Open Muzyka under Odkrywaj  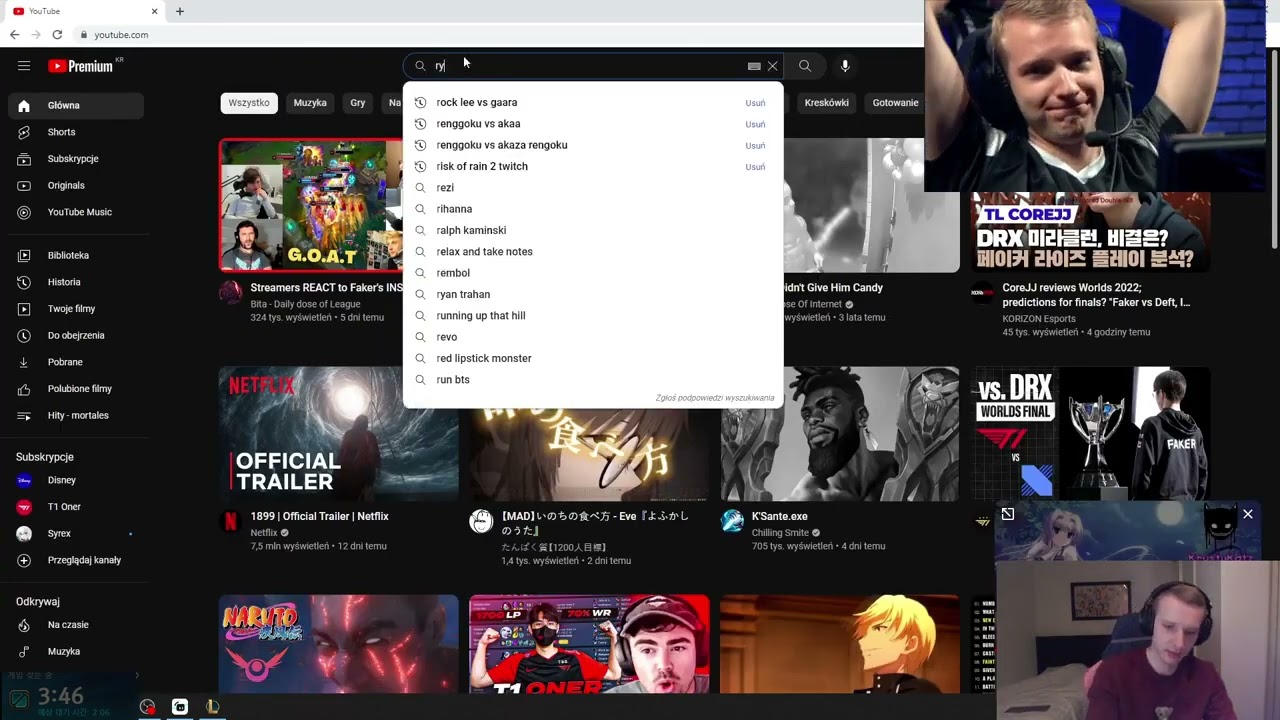76,652
